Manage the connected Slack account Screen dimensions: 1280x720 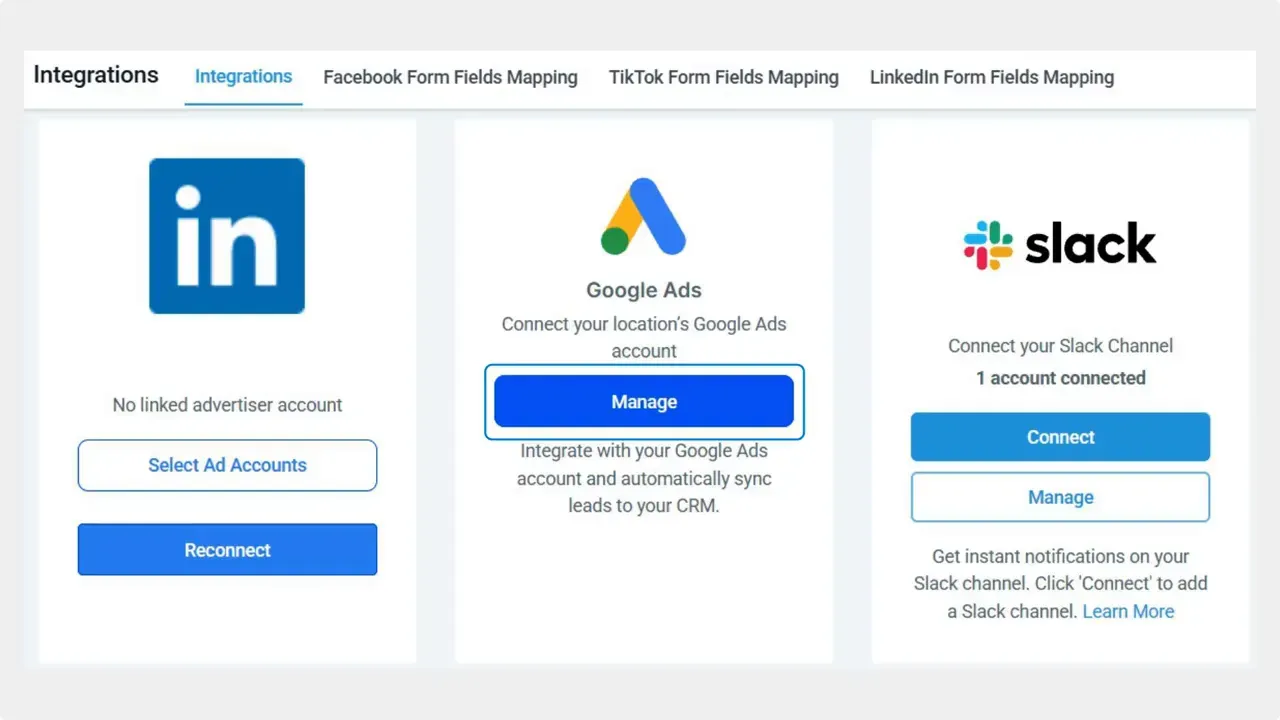click(1060, 497)
